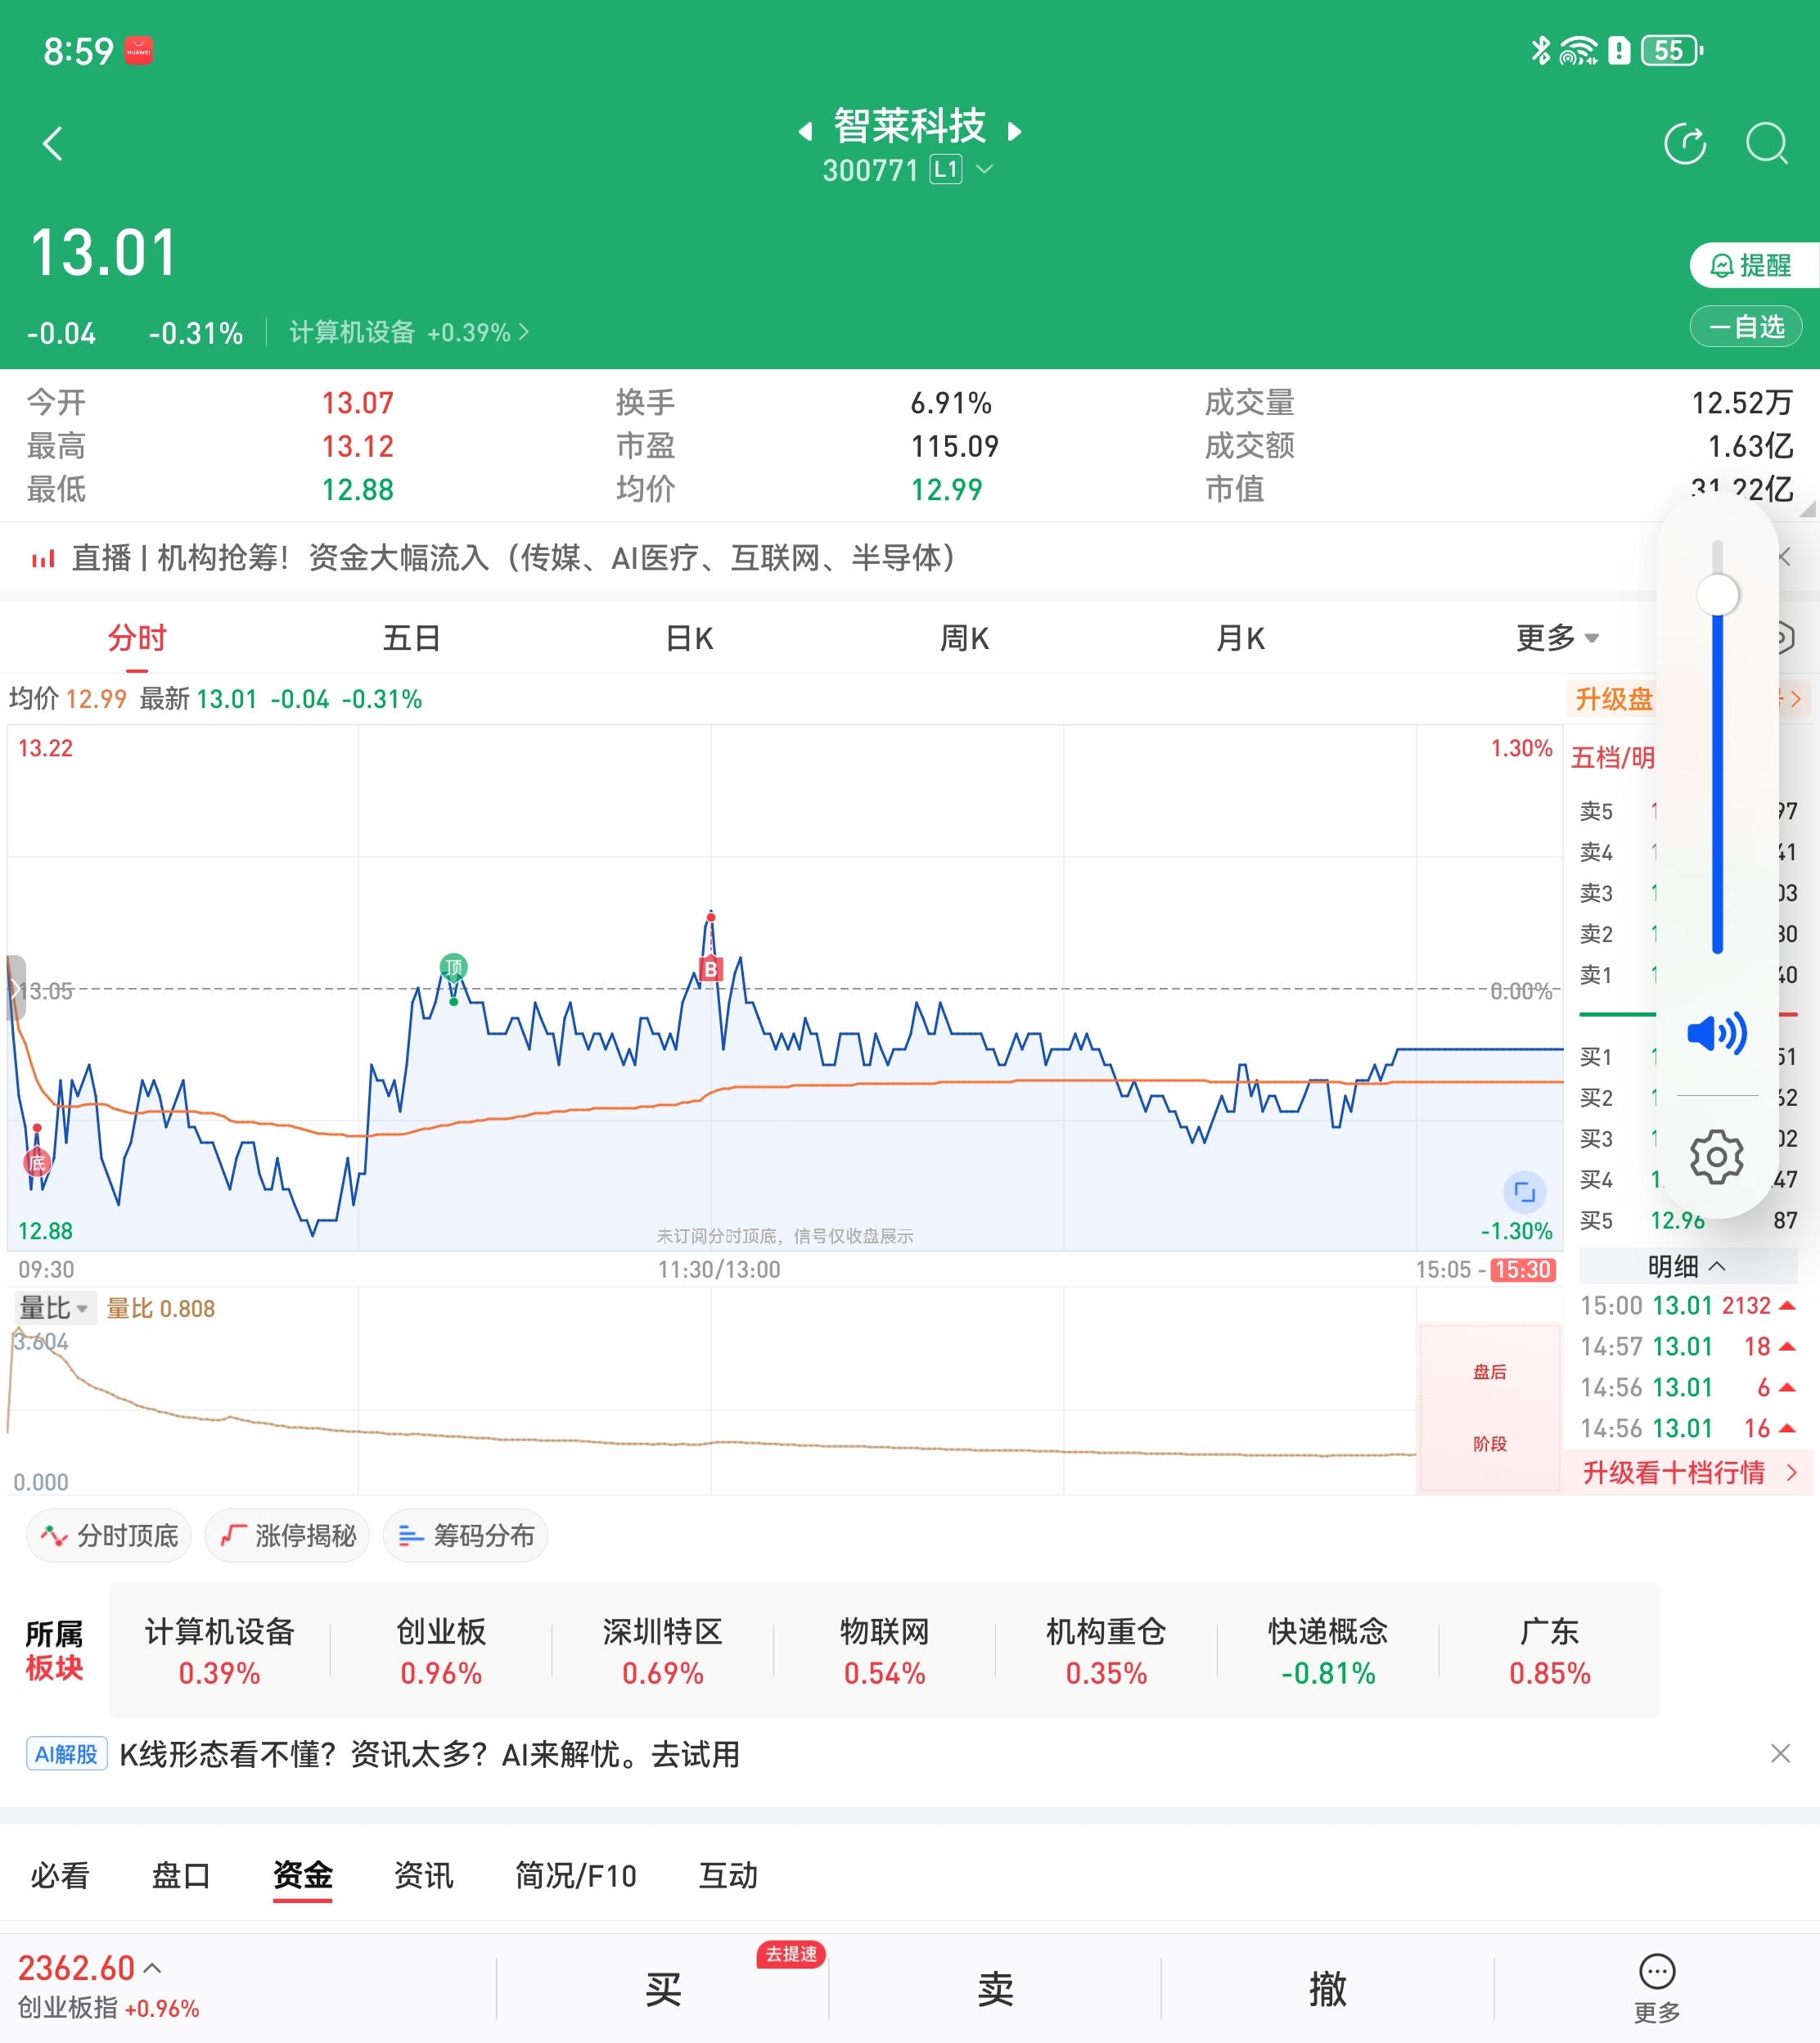Open 升级看十档行情 upgrade link
The width and height of the screenshot is (1820, 2043).
(1689, 1472)
